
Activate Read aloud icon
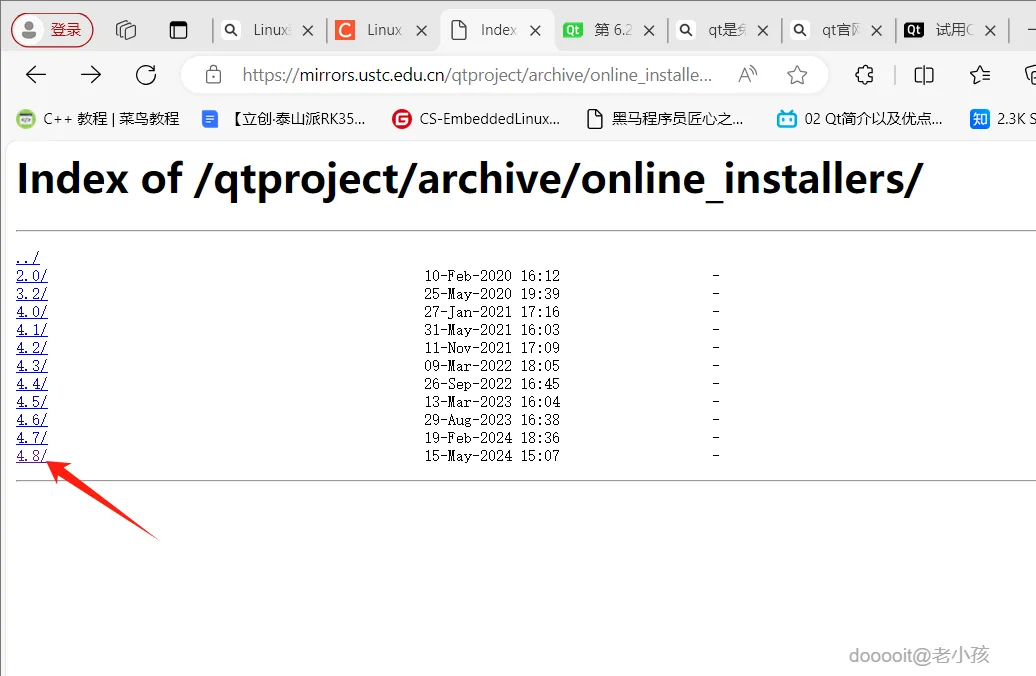747,75
